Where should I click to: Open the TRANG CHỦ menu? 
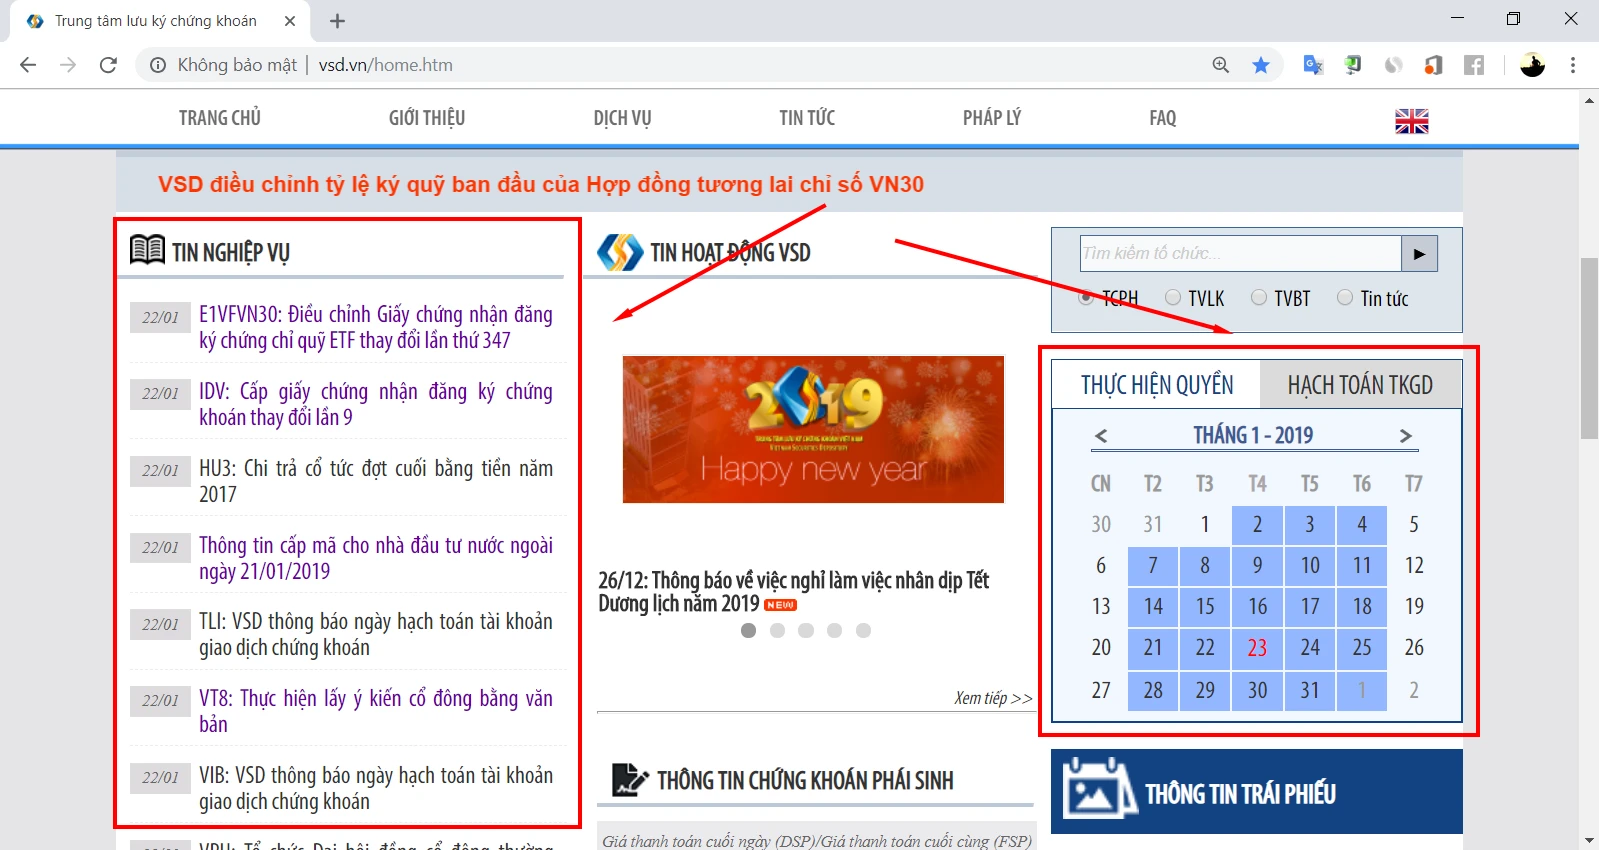(x=220, y=118)
